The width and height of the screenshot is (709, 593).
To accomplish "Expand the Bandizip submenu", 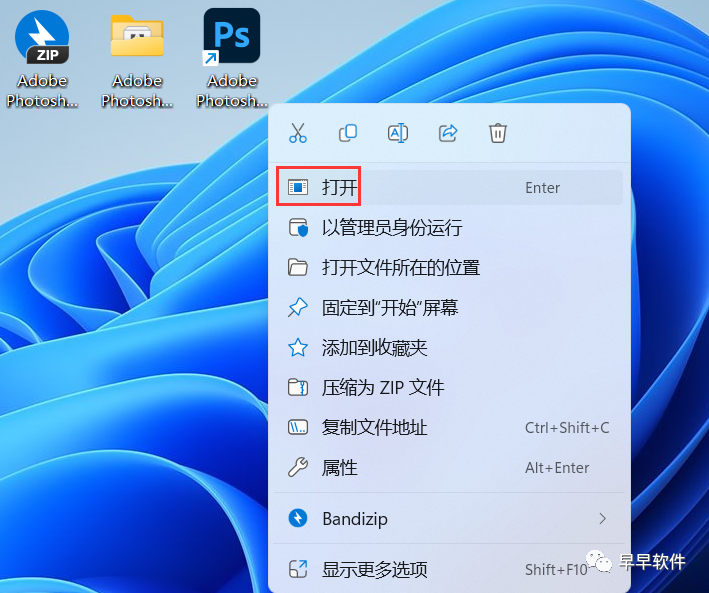I will pos(449,518).
